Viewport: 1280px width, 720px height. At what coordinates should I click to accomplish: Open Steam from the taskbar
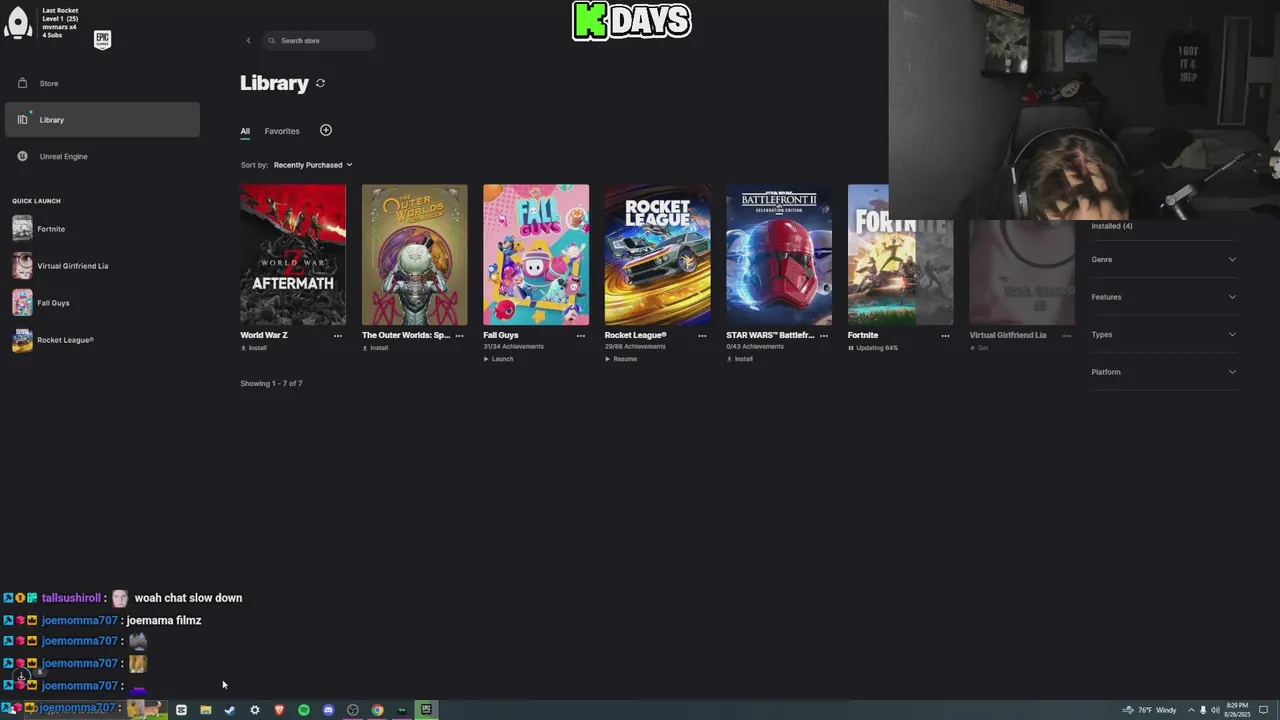230,710
